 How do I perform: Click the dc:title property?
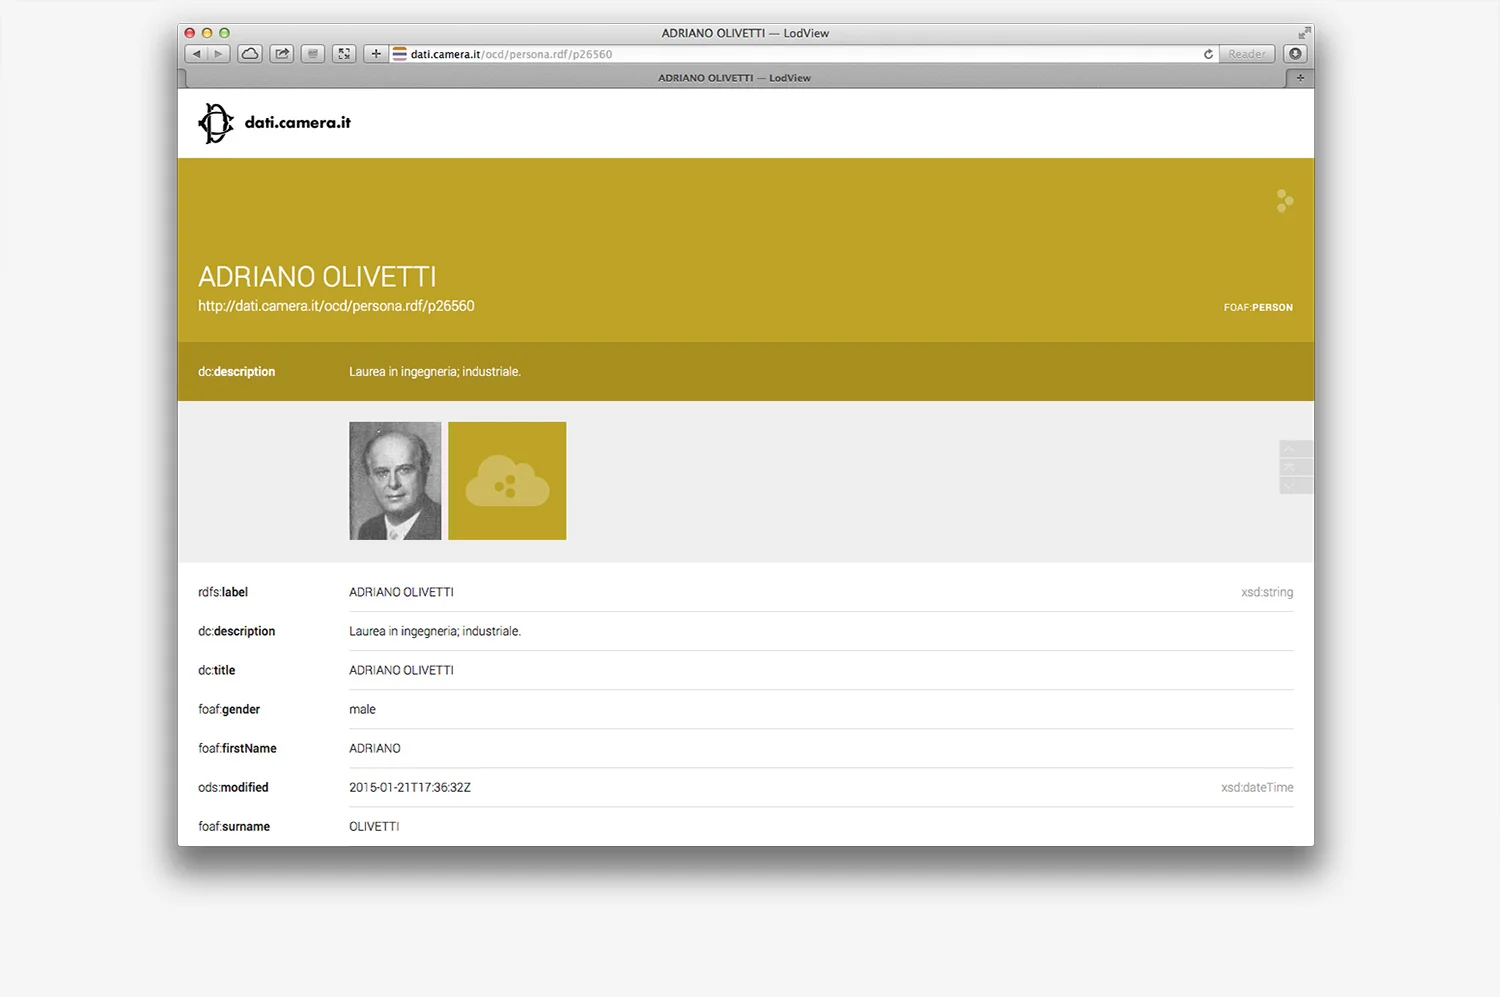217,670
